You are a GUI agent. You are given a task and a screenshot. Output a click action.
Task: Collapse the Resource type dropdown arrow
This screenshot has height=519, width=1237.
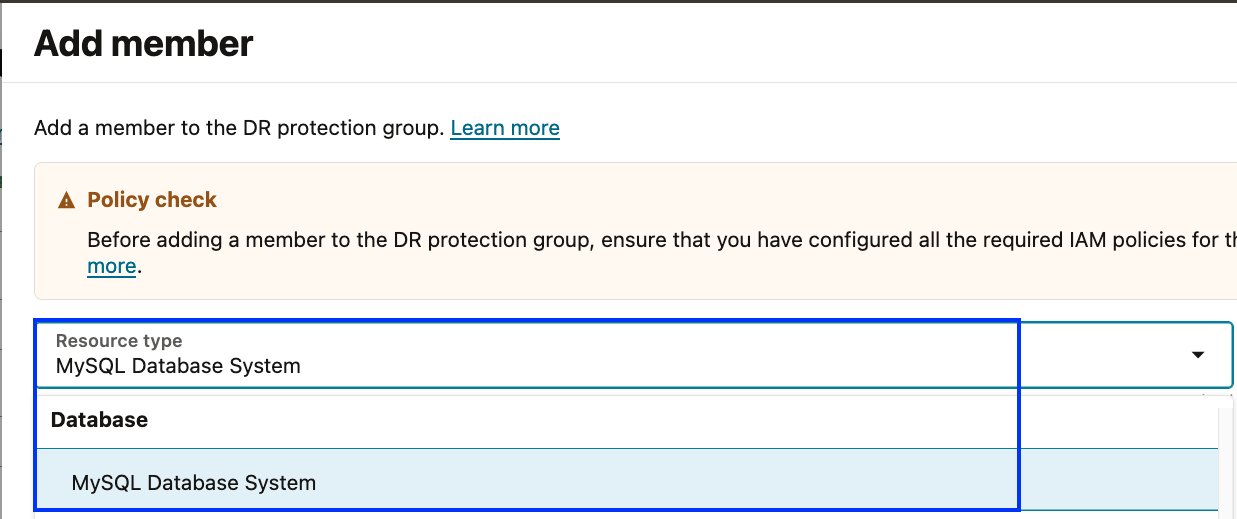pyautogui.click(x=1197, y=355)
